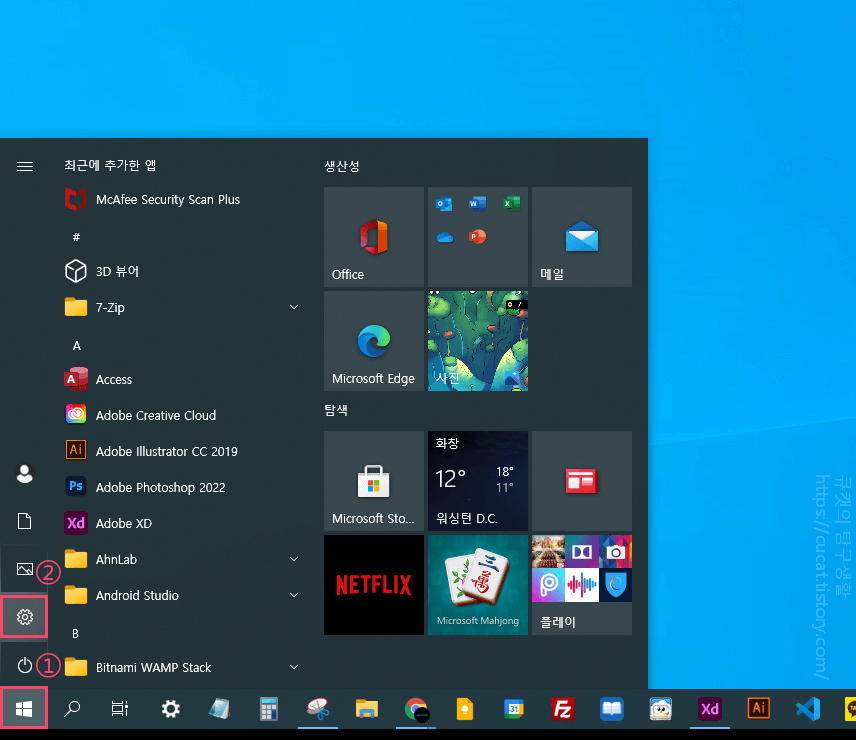Image resolution: width=856 pixels, height=740 pixels.
Task: Launch Microsoft Mahjong tile
Action: 478,584
